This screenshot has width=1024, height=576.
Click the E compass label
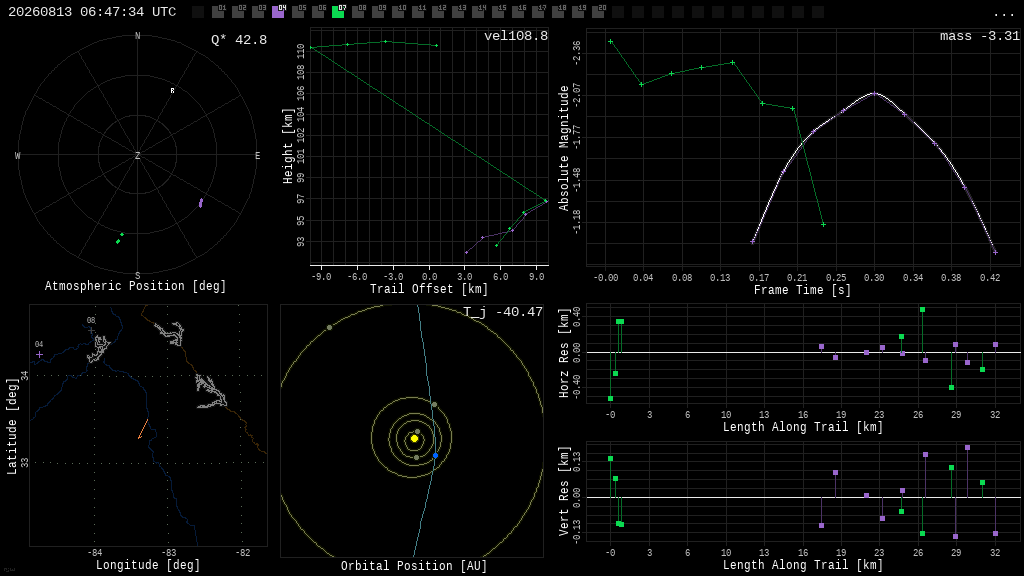(257, 155)
